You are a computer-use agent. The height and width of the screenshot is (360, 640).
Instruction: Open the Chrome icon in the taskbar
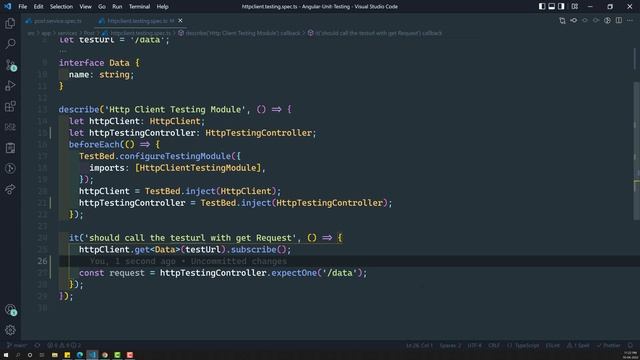[x=105, y=355]
